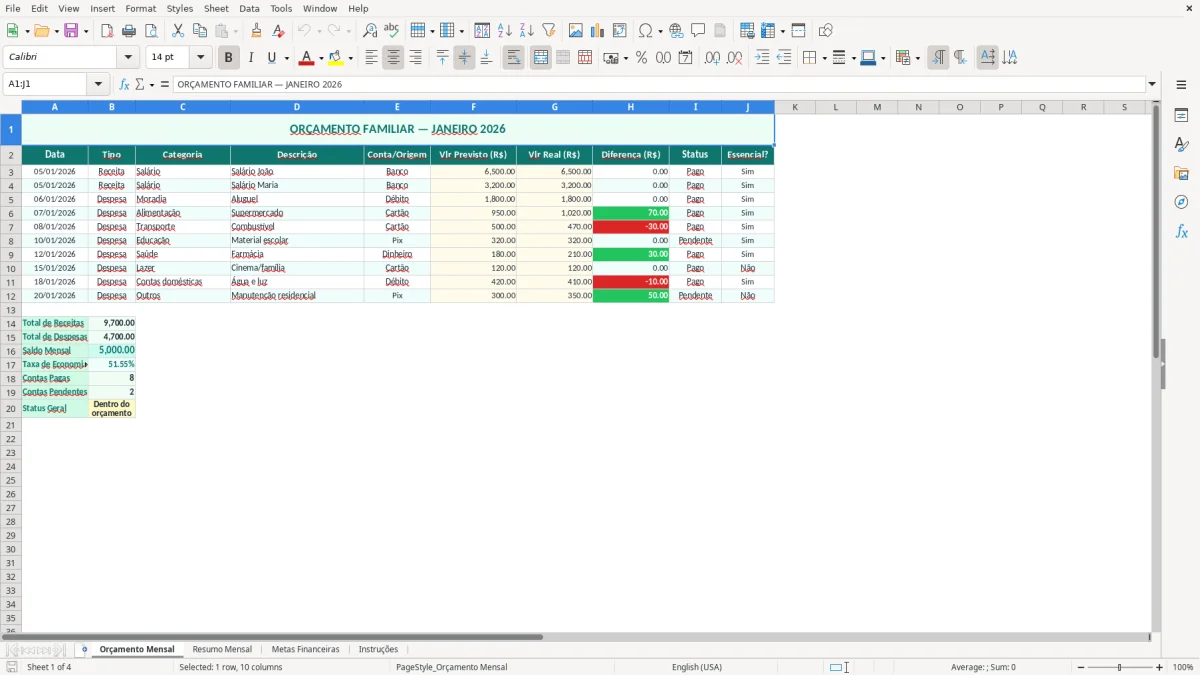Toggle Align Right
This screenshot has height=675, width=1200.
(415, 58)
